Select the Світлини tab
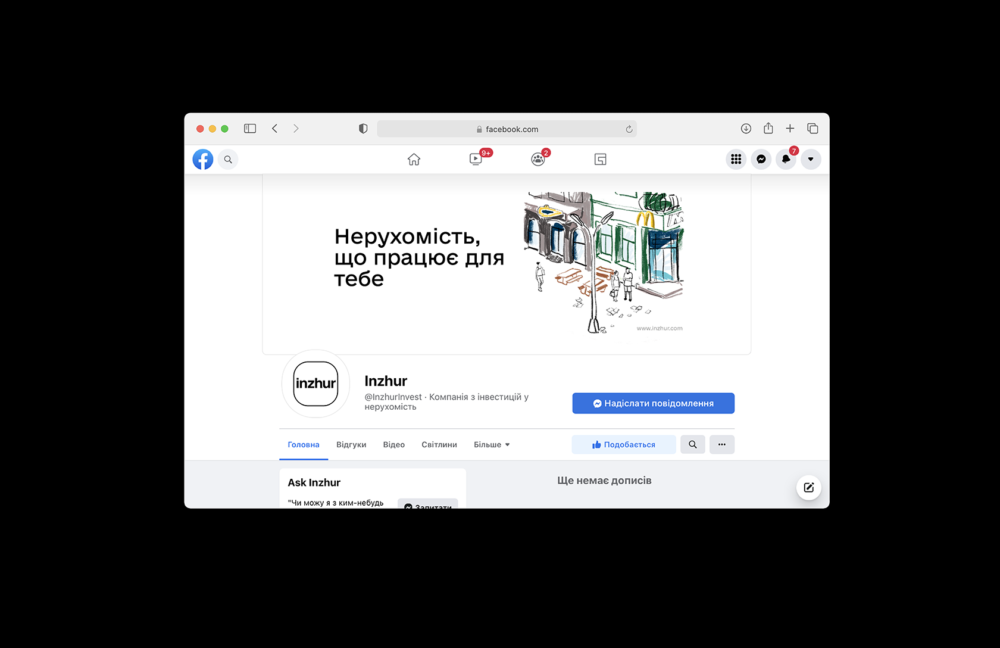Viewport: 1000px width, 648px height. (439, 444)
